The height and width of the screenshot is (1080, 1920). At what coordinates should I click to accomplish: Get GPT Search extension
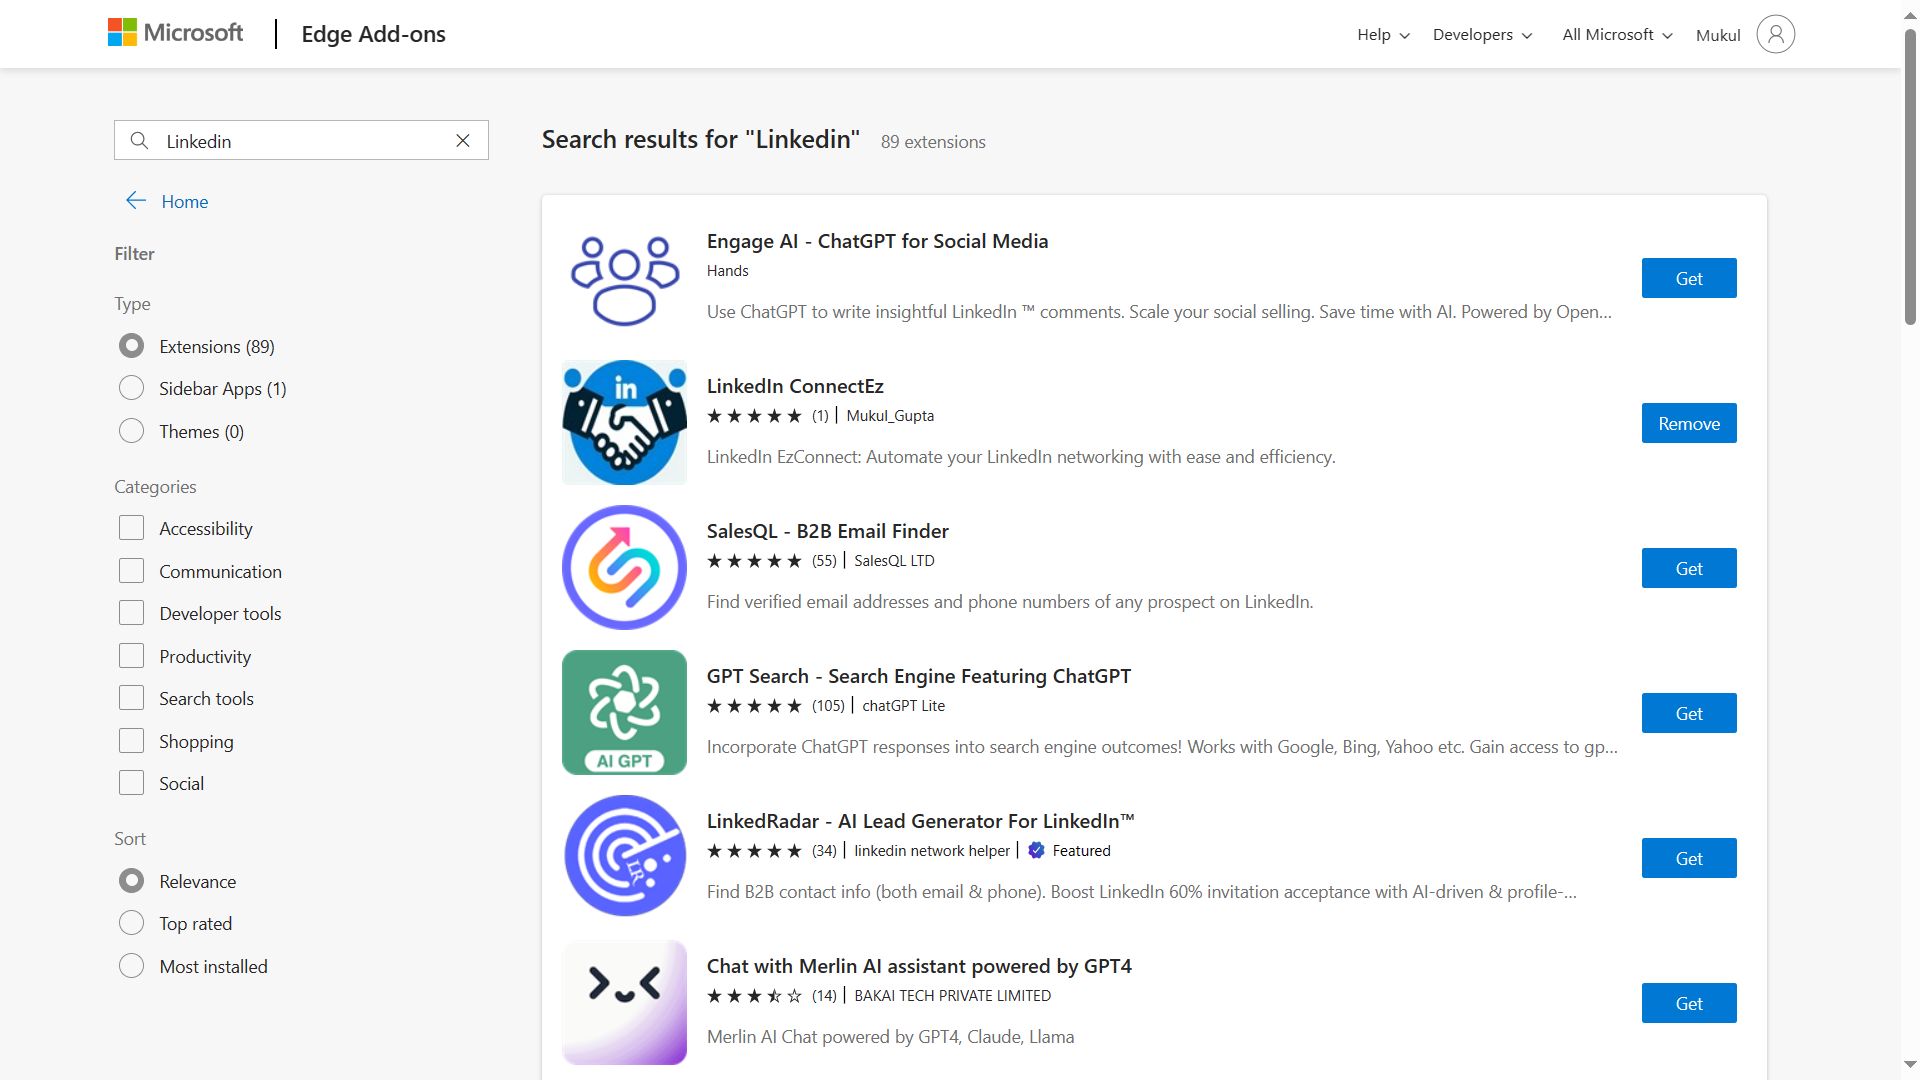pos(1689,713)
